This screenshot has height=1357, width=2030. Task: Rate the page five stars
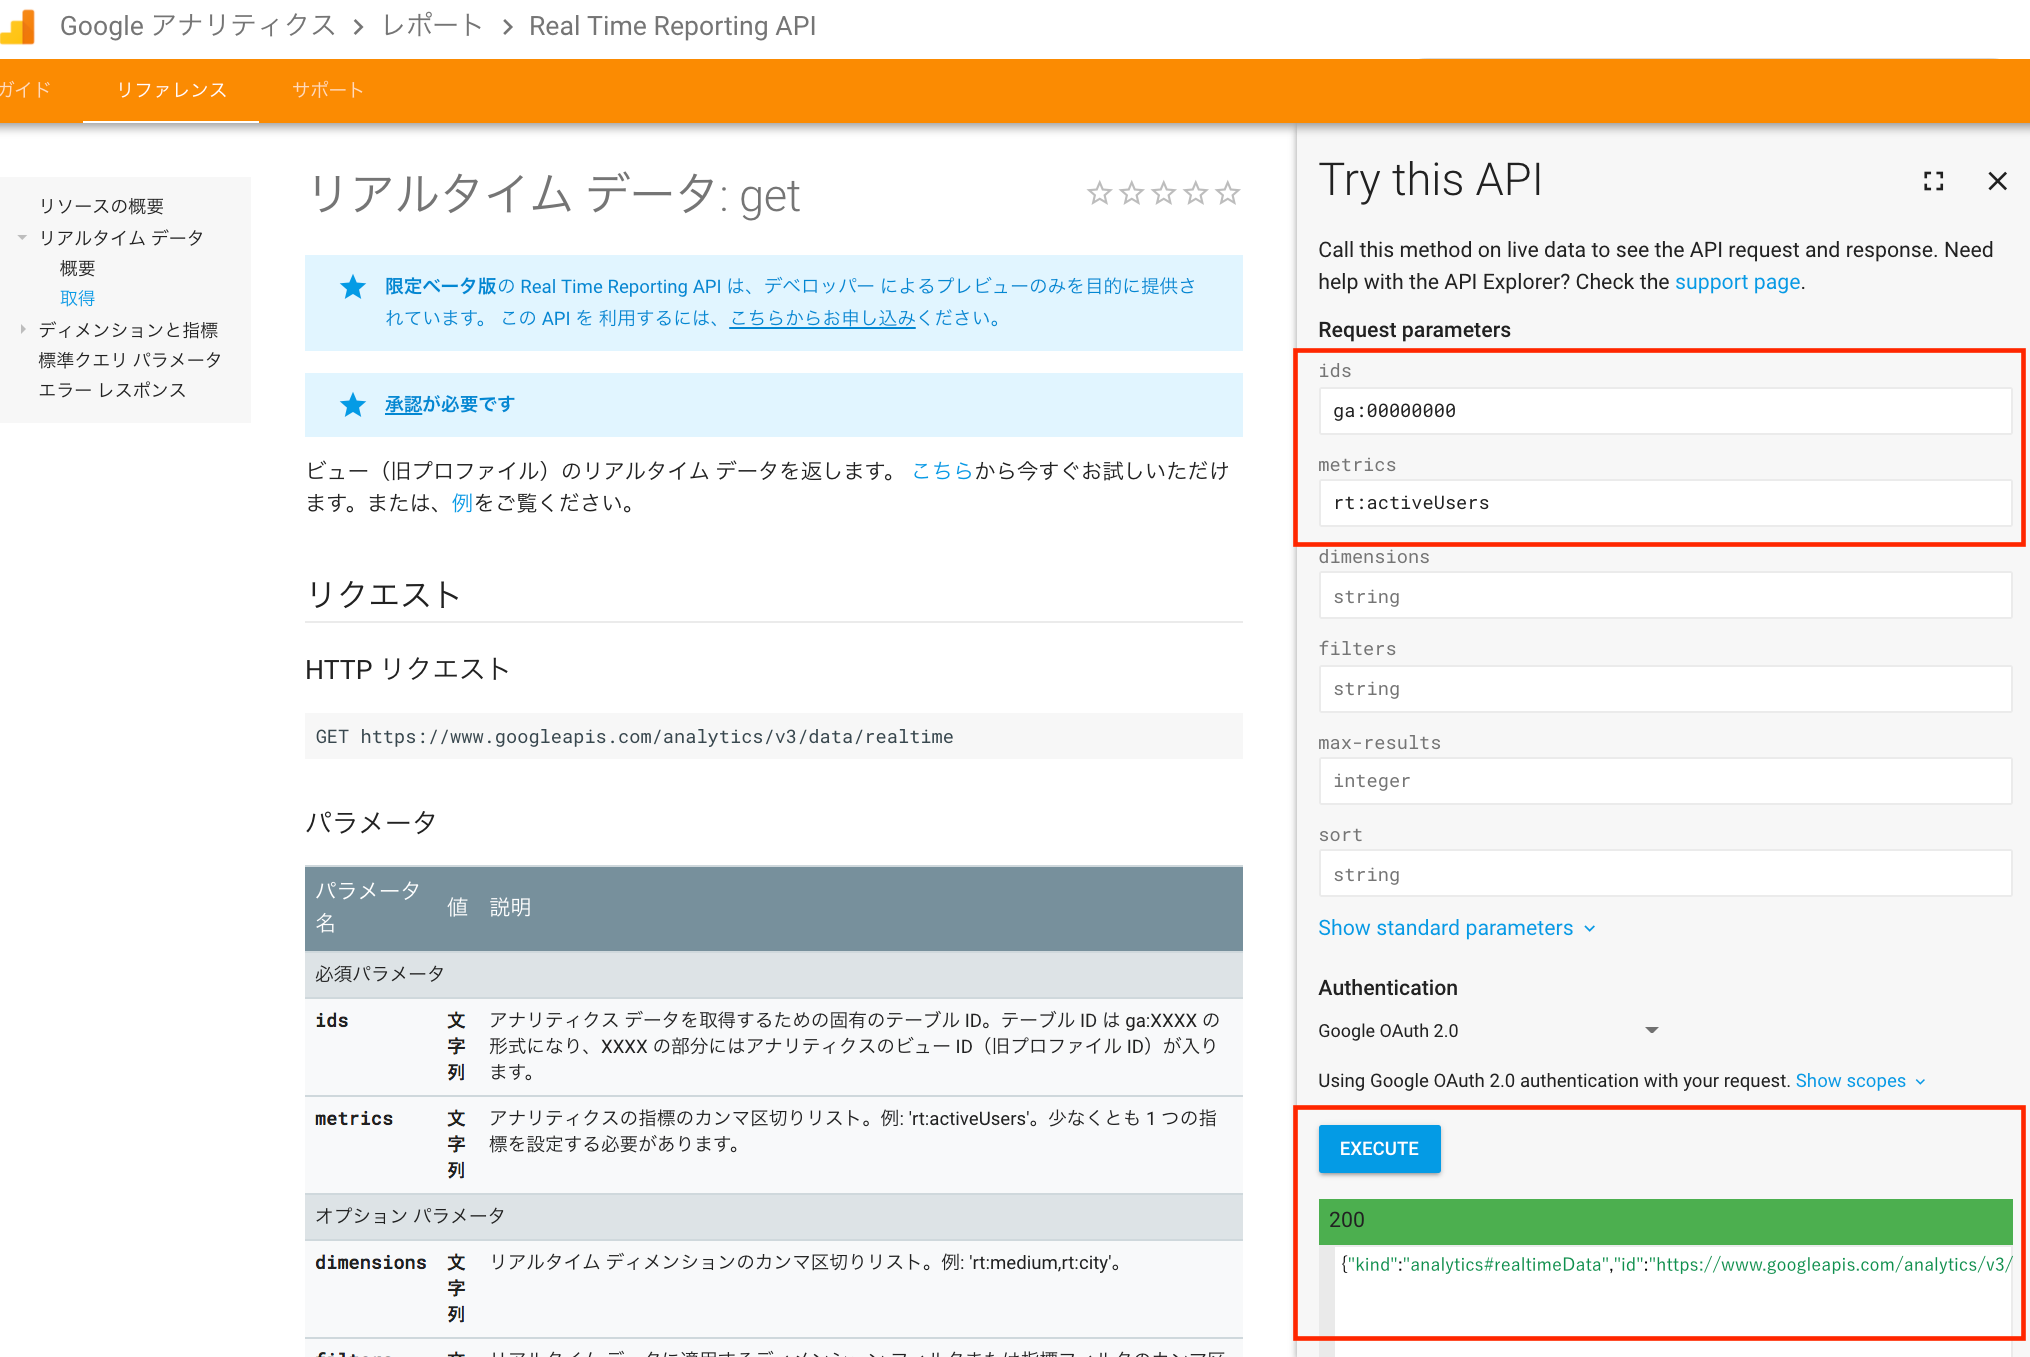pos(1227,193)
